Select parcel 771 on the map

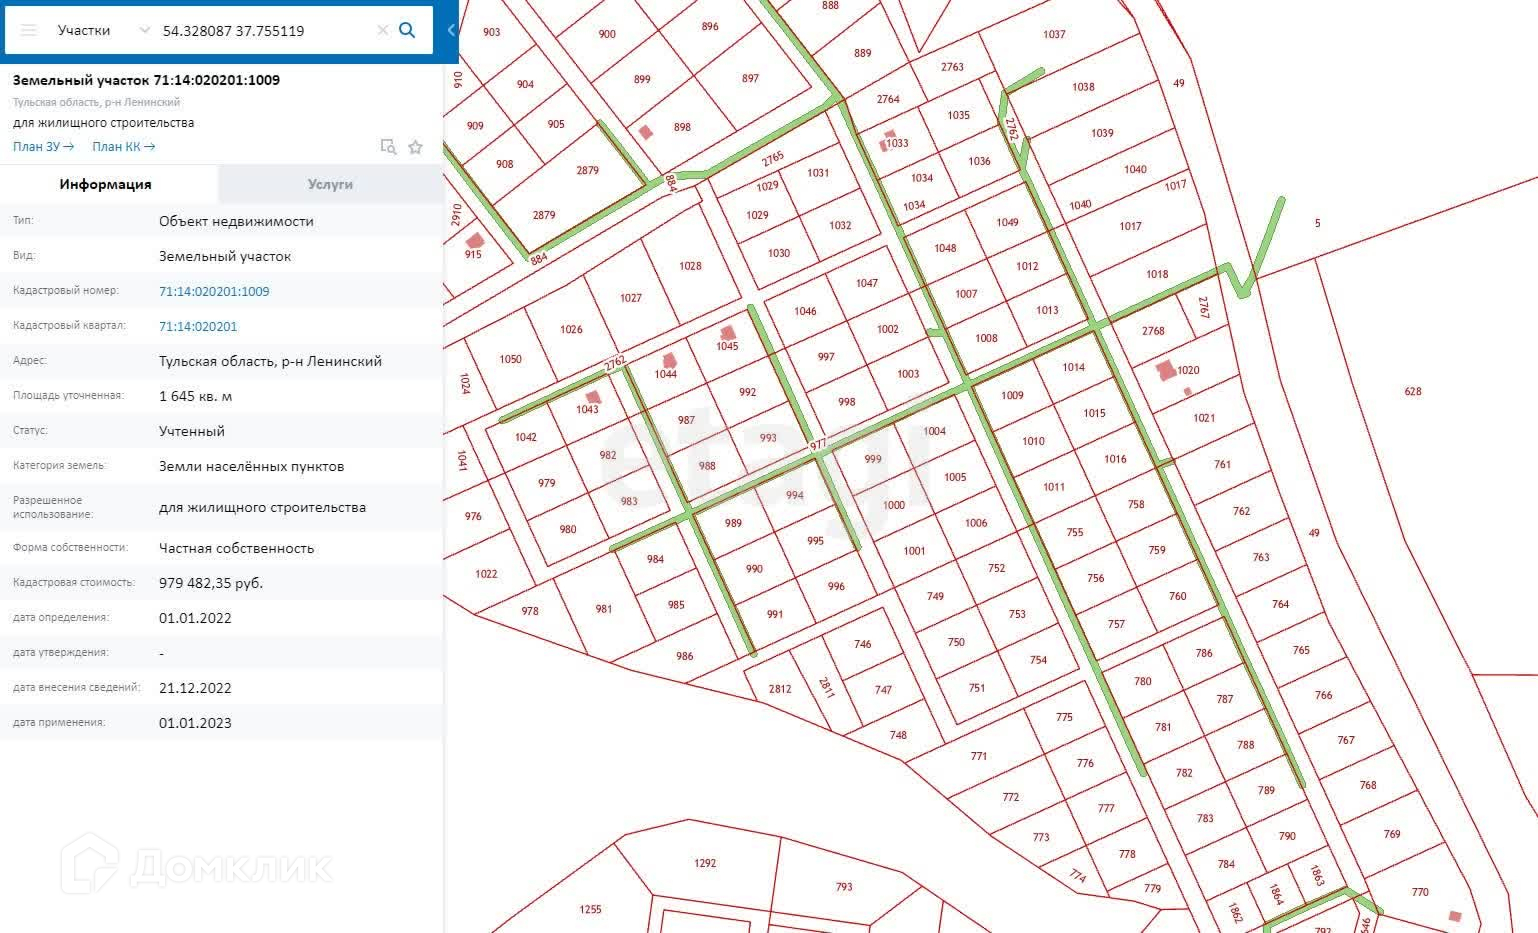point(978,756)
